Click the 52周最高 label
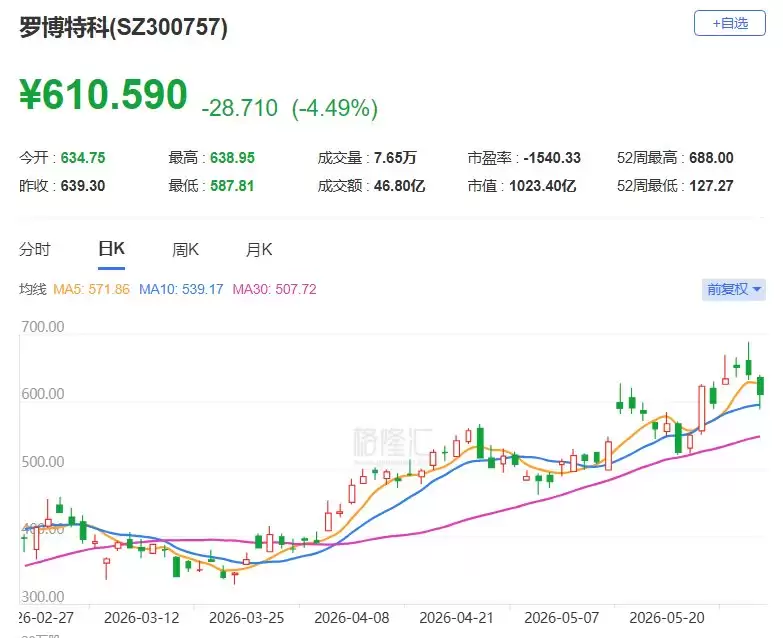Image resolution: width=783 pixels, height=638 pixels. (x=647, y=158)
